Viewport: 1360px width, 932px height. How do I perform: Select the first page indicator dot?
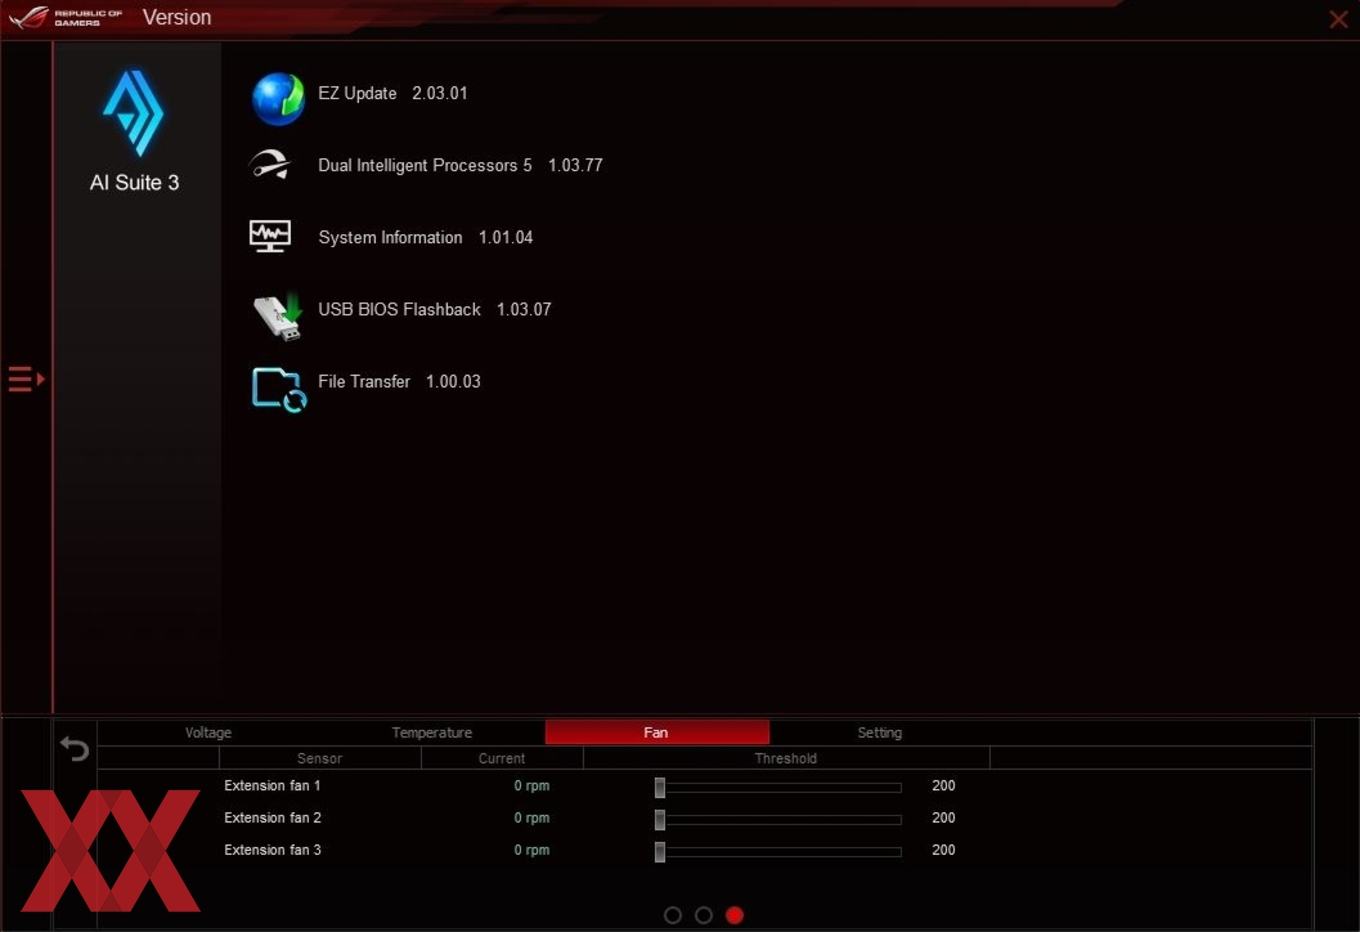tap(673, 915)
